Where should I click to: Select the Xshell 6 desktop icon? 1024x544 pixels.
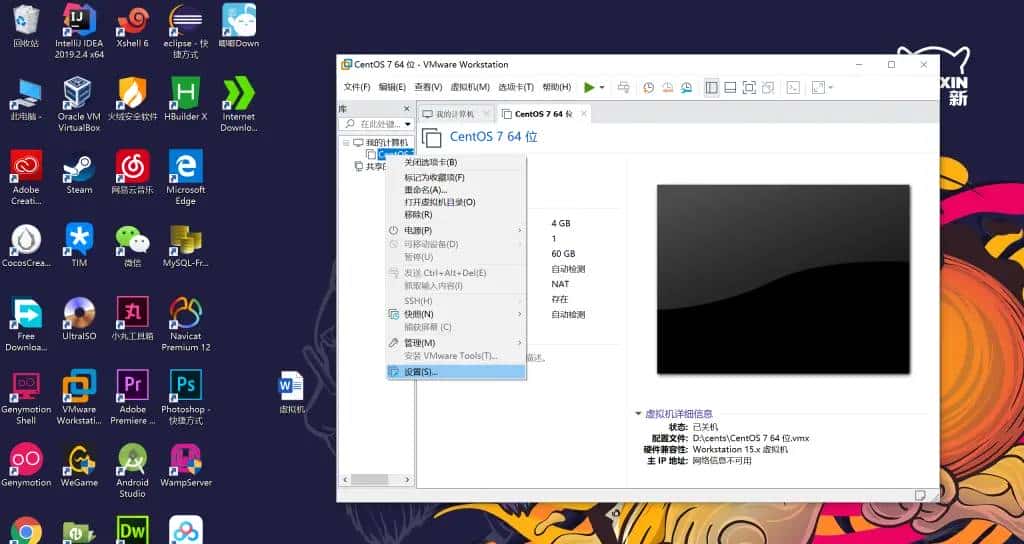pos(133,27)
